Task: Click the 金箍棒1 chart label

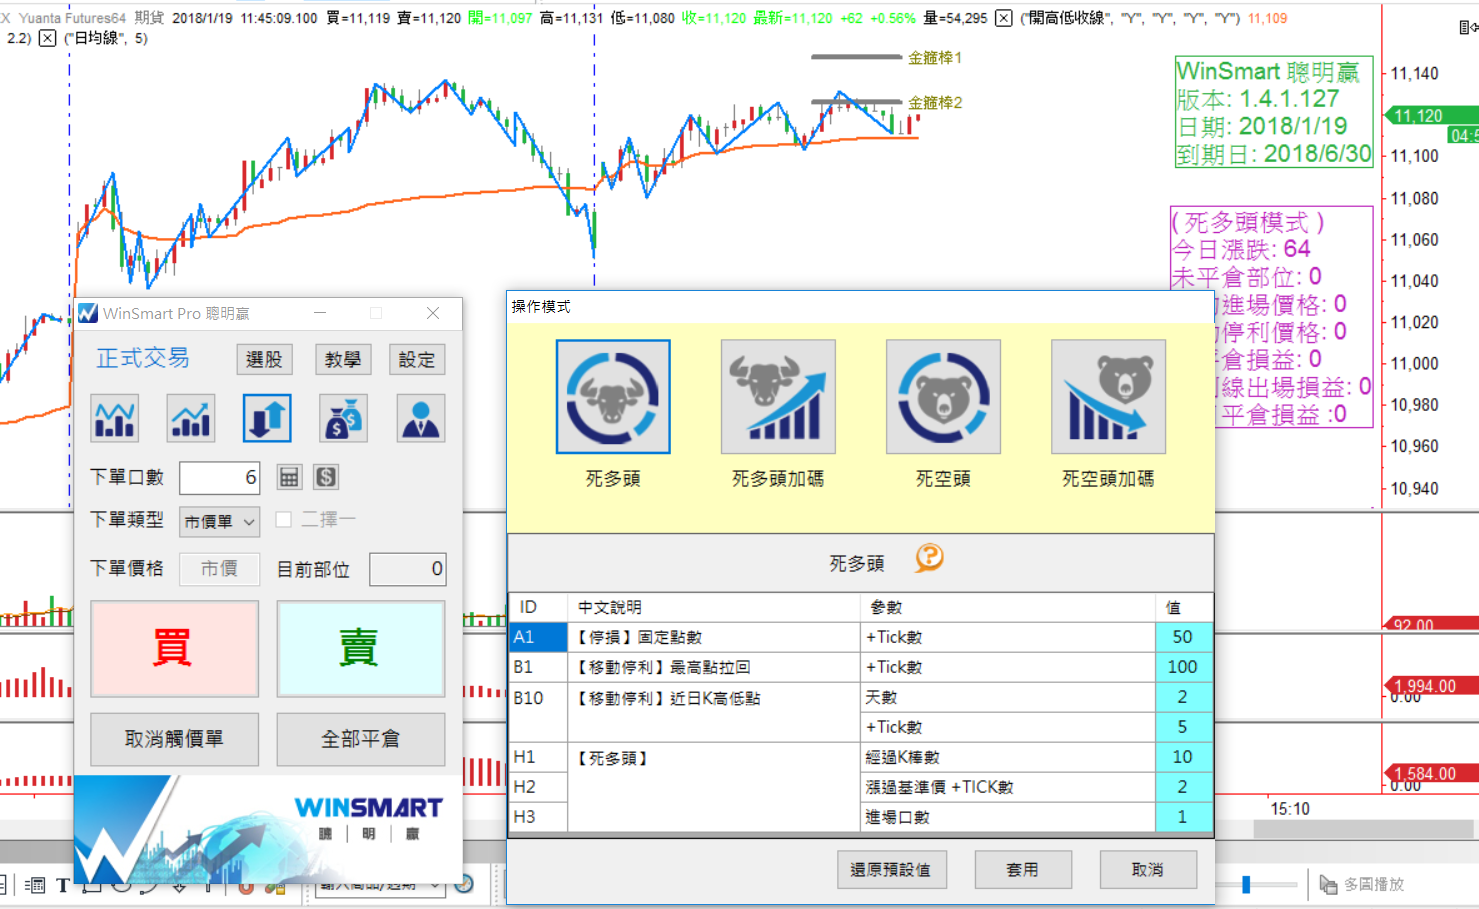Action: pos(934,58)
